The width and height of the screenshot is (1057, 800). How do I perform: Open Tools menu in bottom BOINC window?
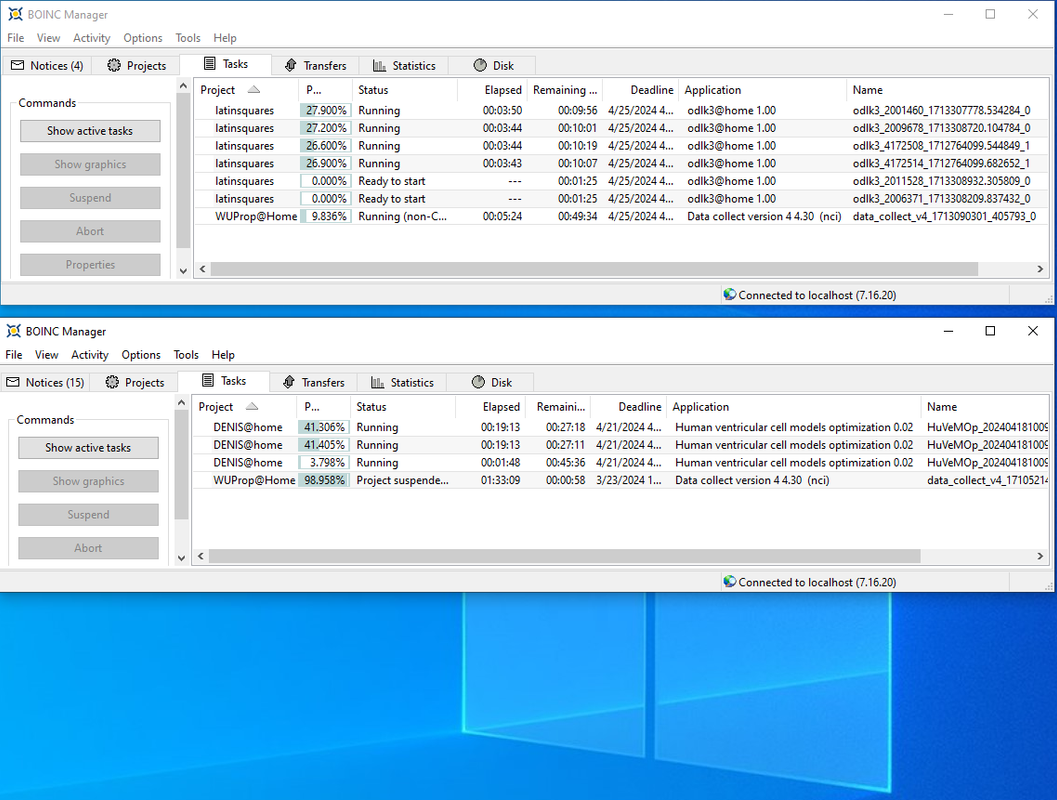pyautogui.click(x=186, y=355)
